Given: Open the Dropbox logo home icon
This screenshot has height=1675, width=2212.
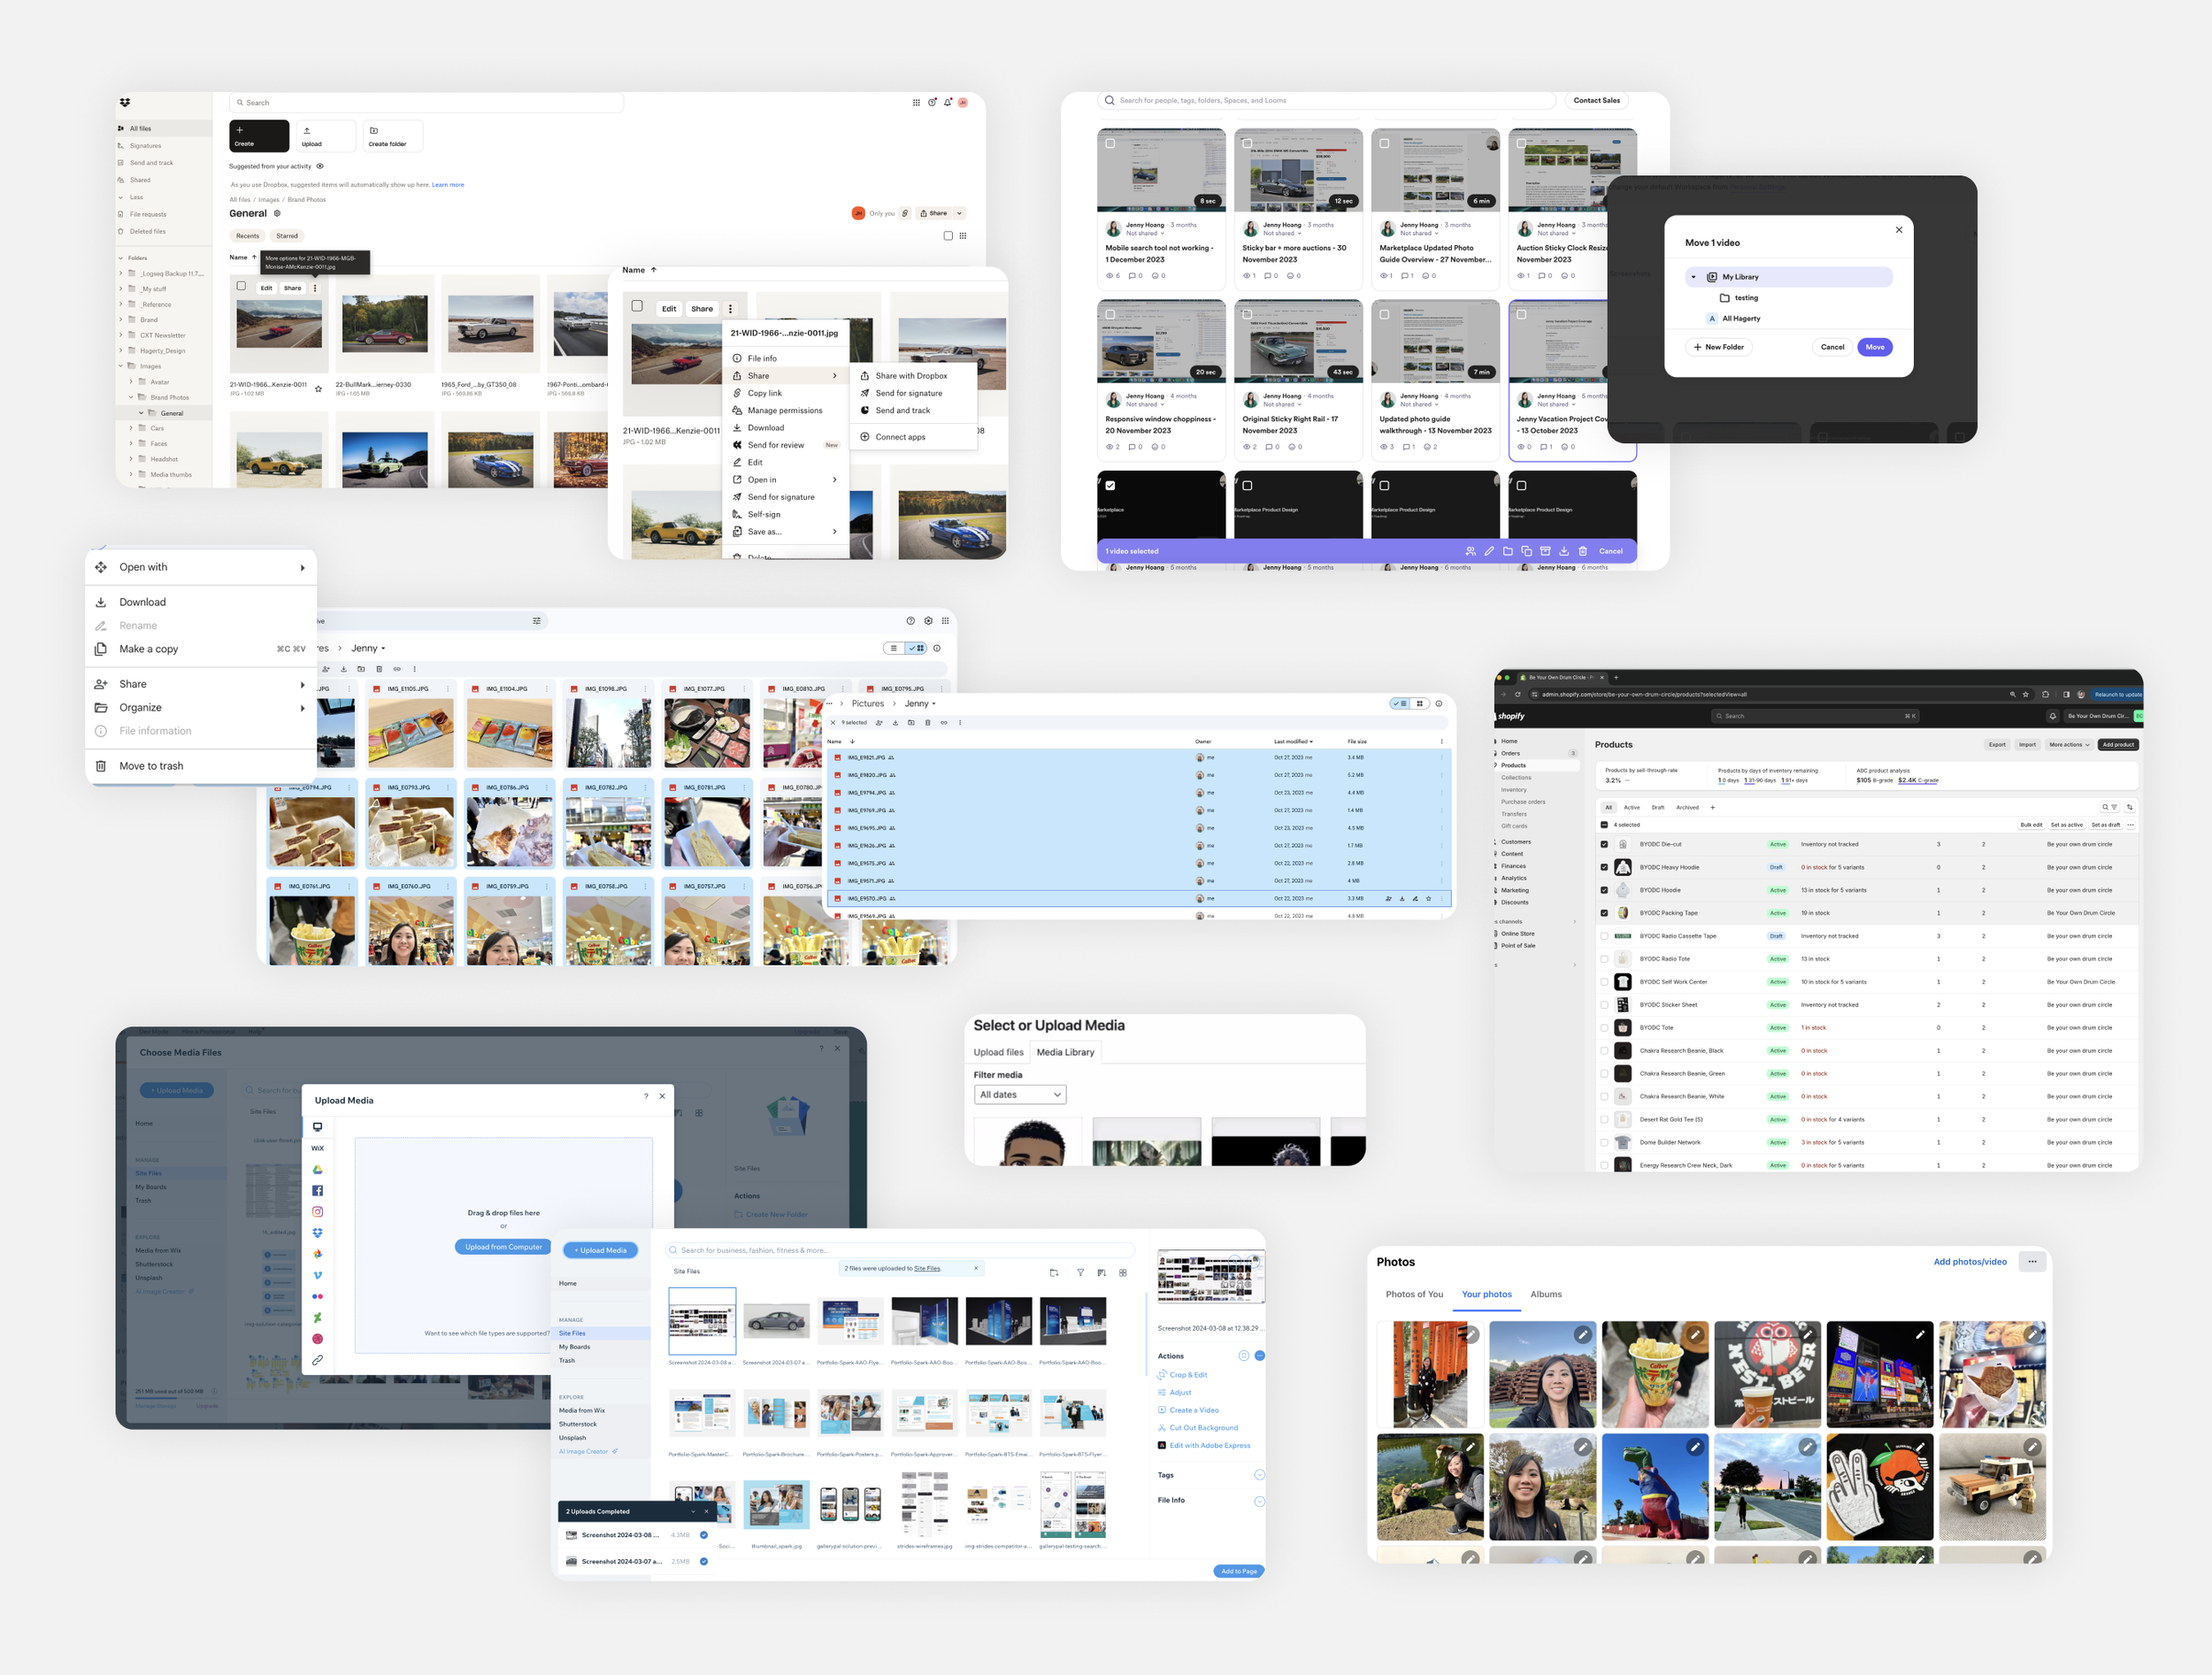Looking at the screenshot, I should click(125, 102).
